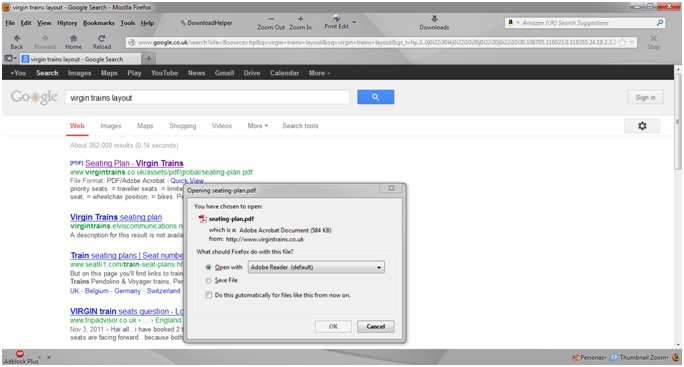Click Maps search filter tab

(x=145, y=126)
